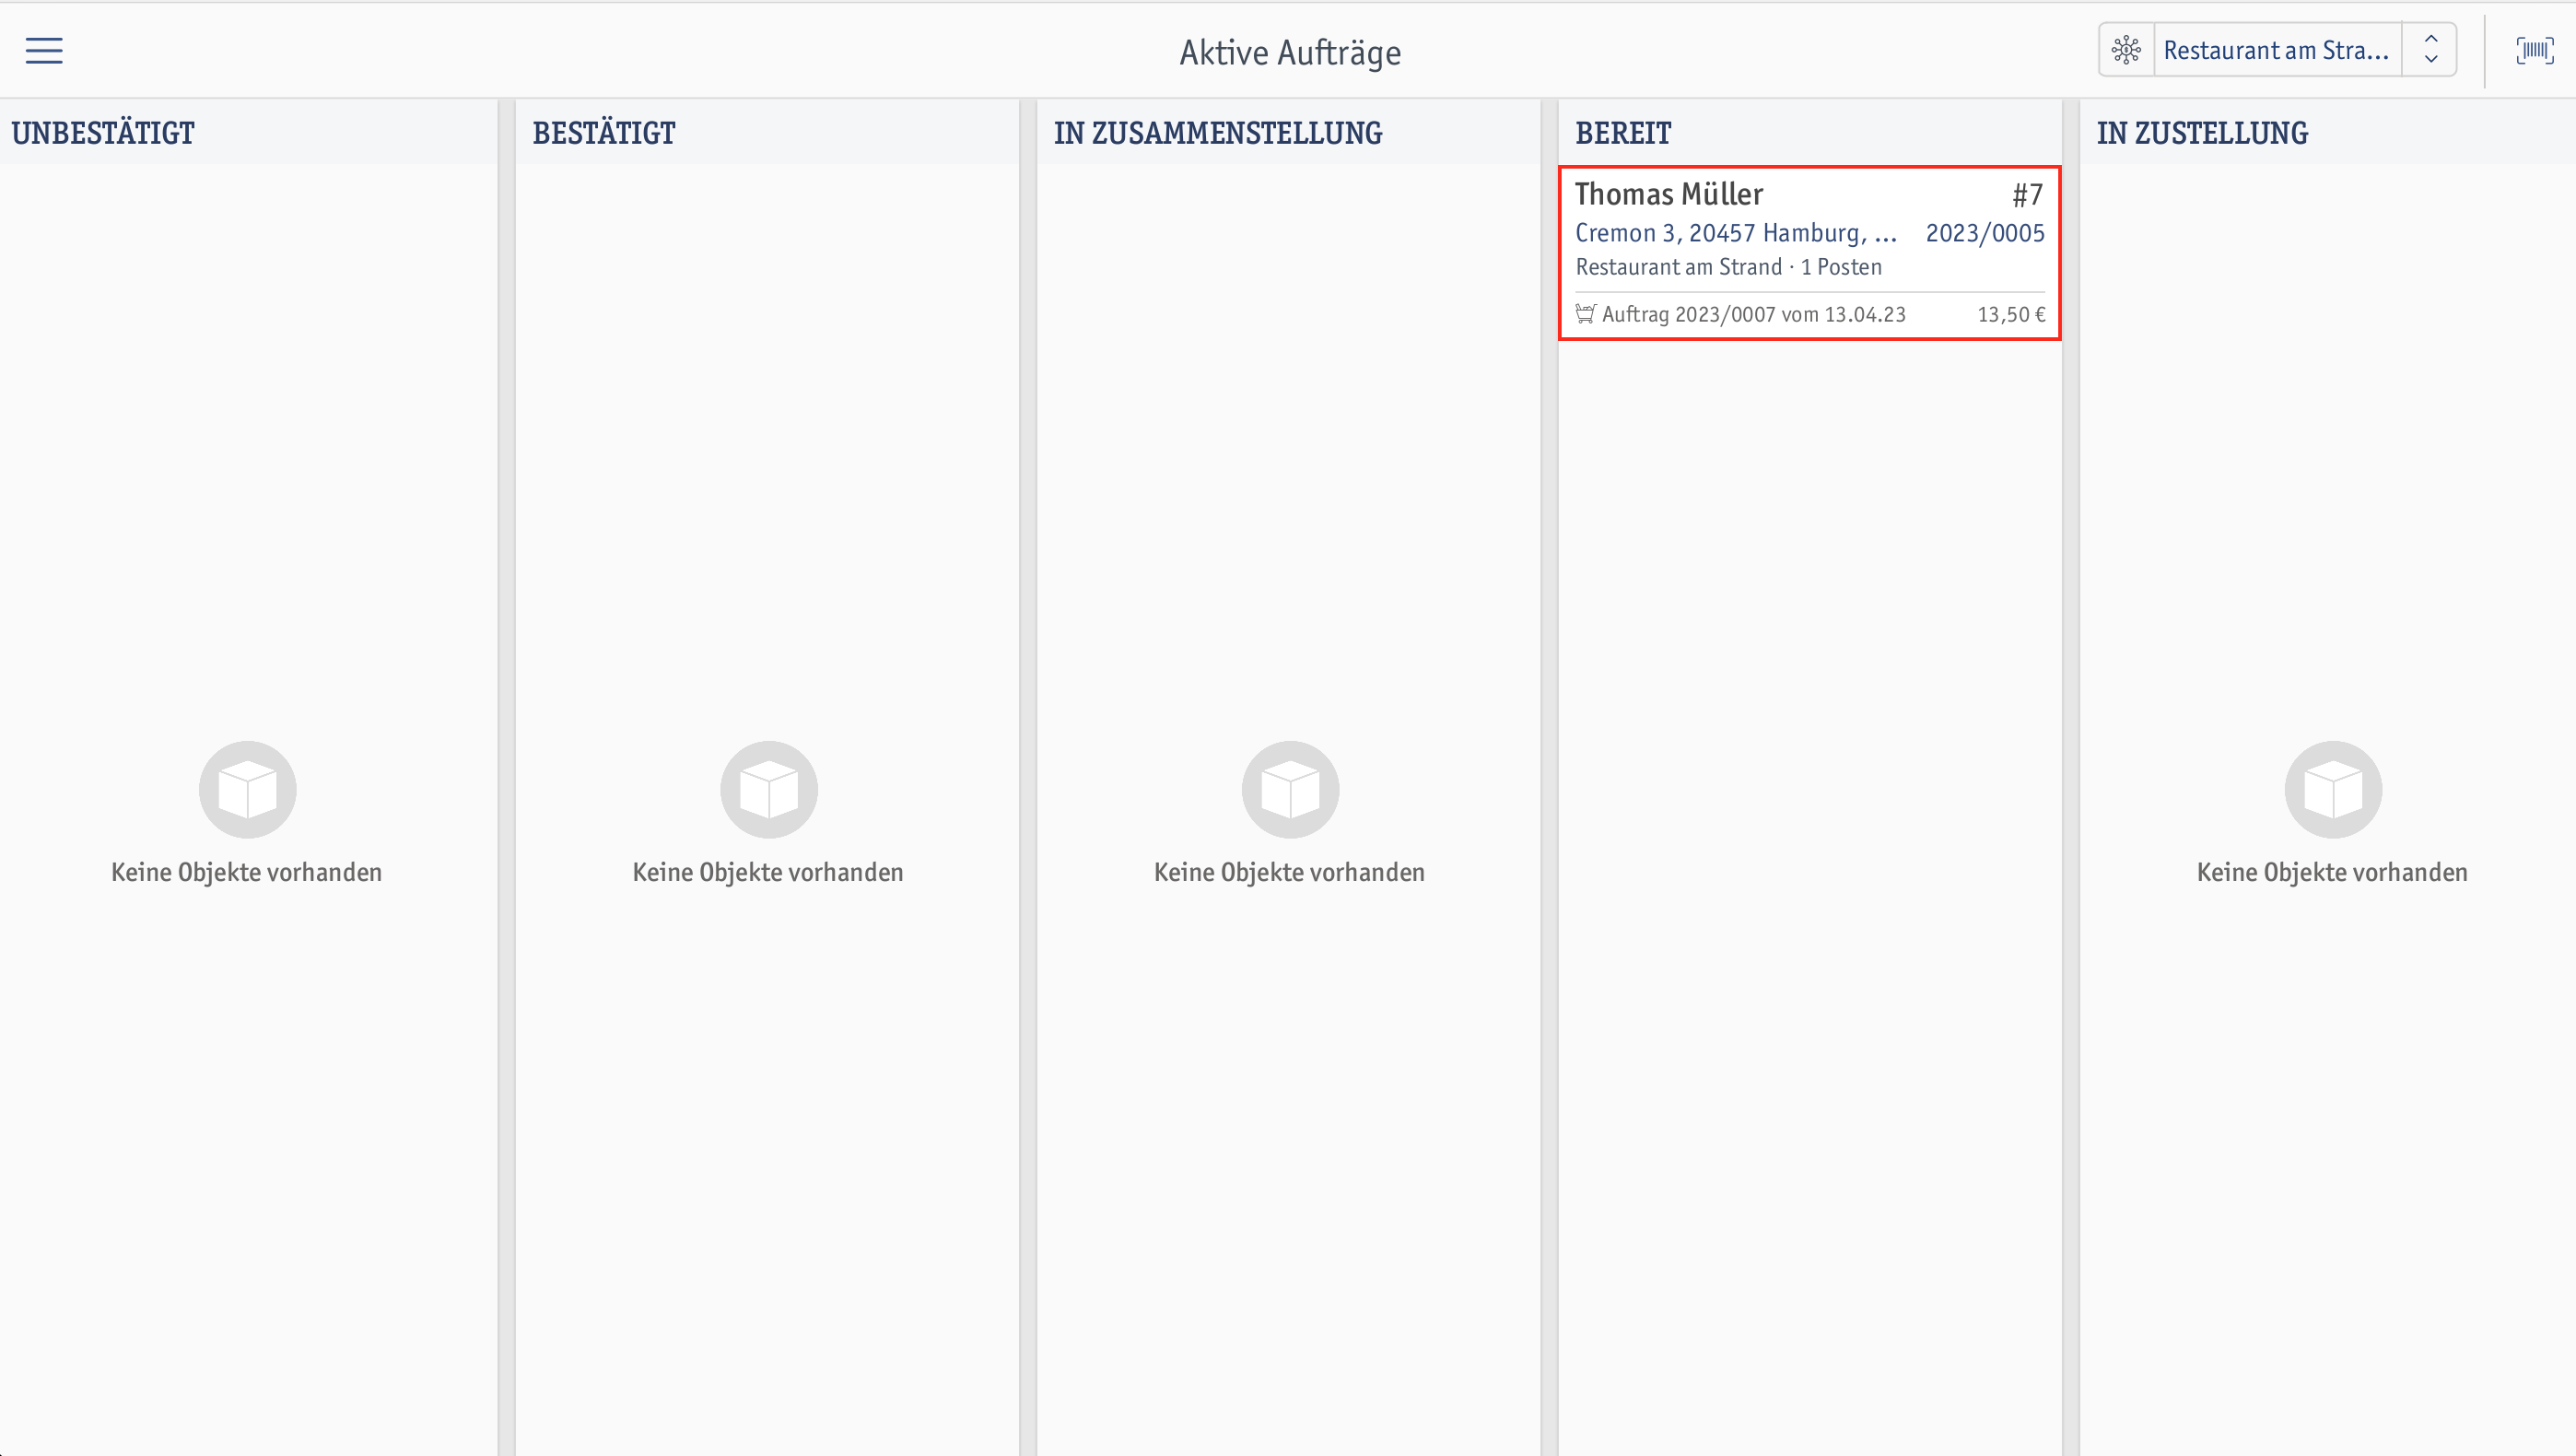Open the hamburger main menu

(44, 51)
